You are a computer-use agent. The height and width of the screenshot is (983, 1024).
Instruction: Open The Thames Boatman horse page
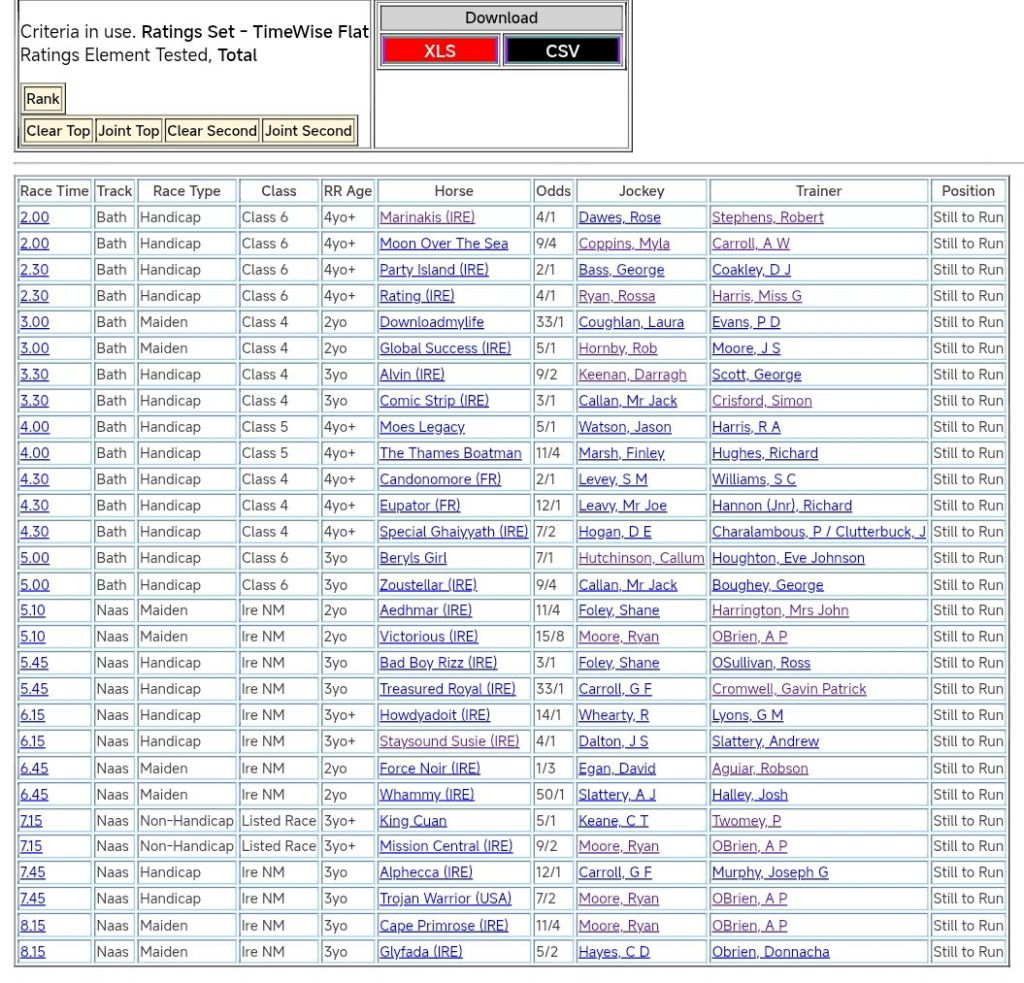(x=450, y=453)
